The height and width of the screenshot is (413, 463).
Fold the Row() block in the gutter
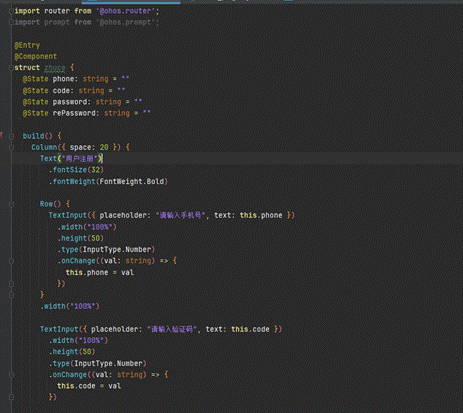[x=11, y=204]
